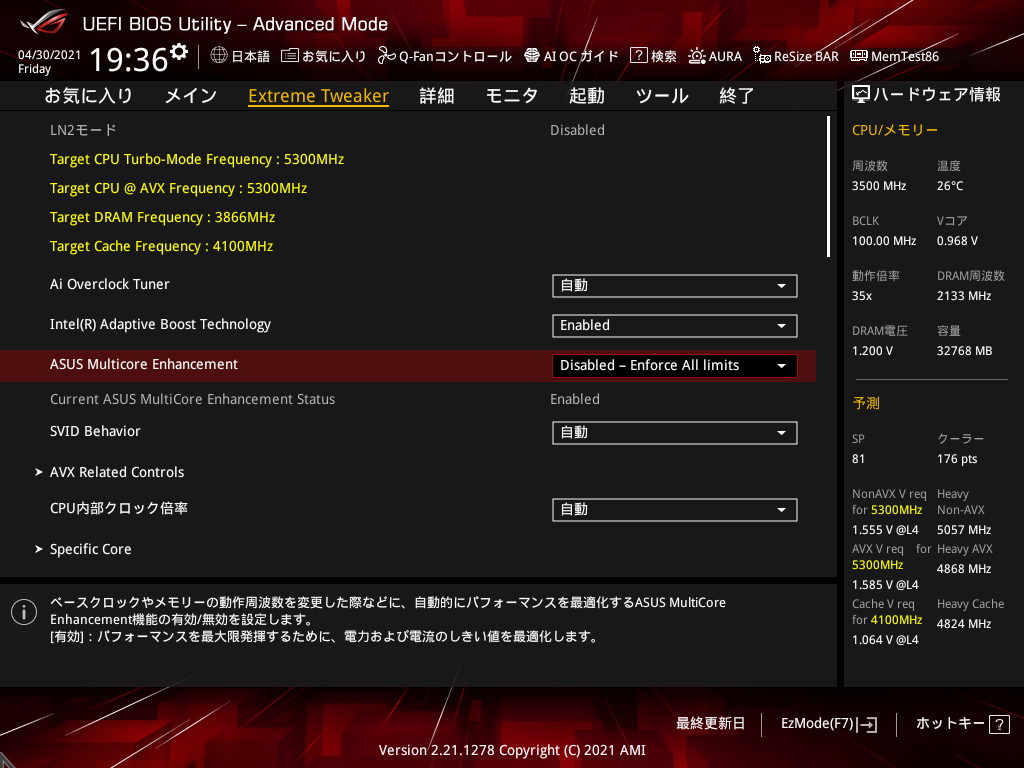Open ホットキー help
1024x768 pixels.
pyautogui.click(x=963, y=724)
